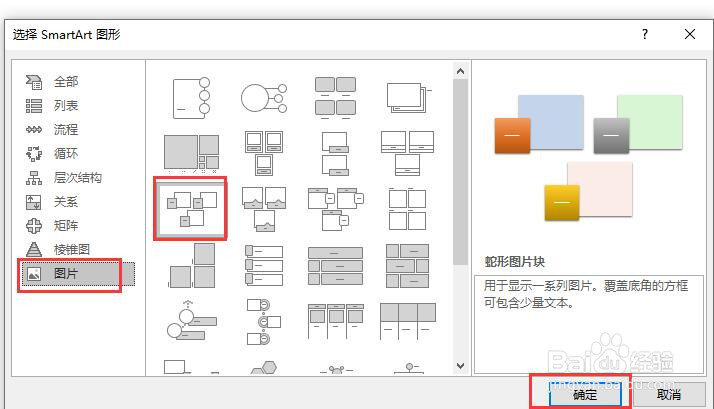The image size is (714, 409).
Task: Click the description text starting 用于显示一系列图片
Action: [x=586, y=294]
